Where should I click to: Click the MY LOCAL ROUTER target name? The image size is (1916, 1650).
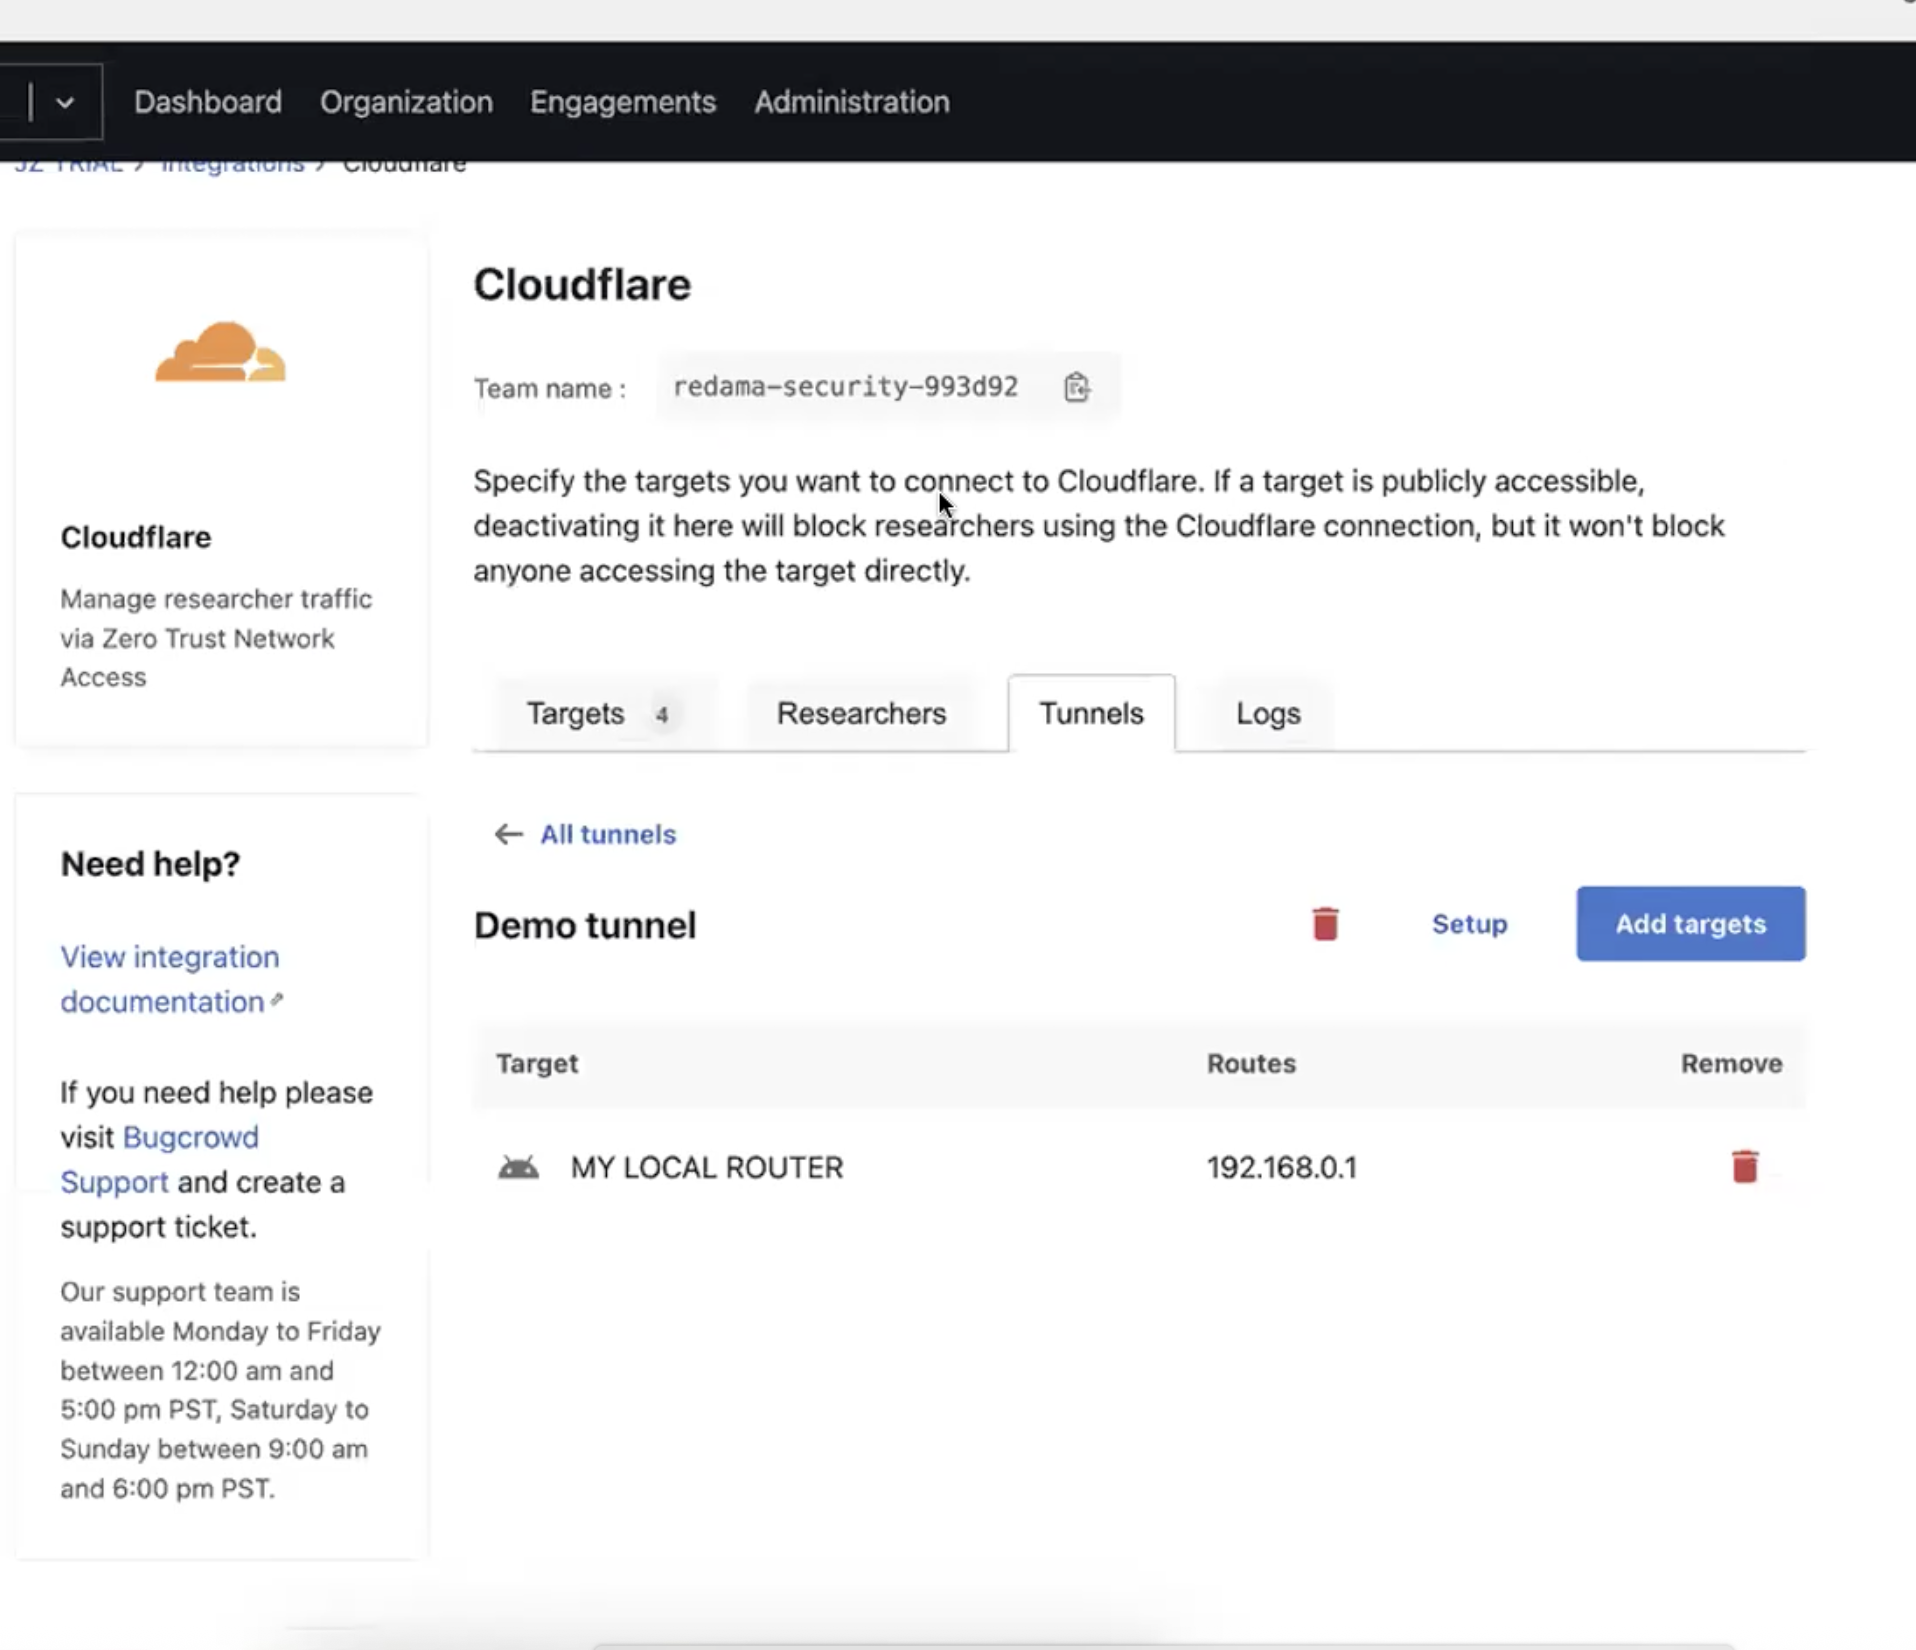tap(706, 1167)
